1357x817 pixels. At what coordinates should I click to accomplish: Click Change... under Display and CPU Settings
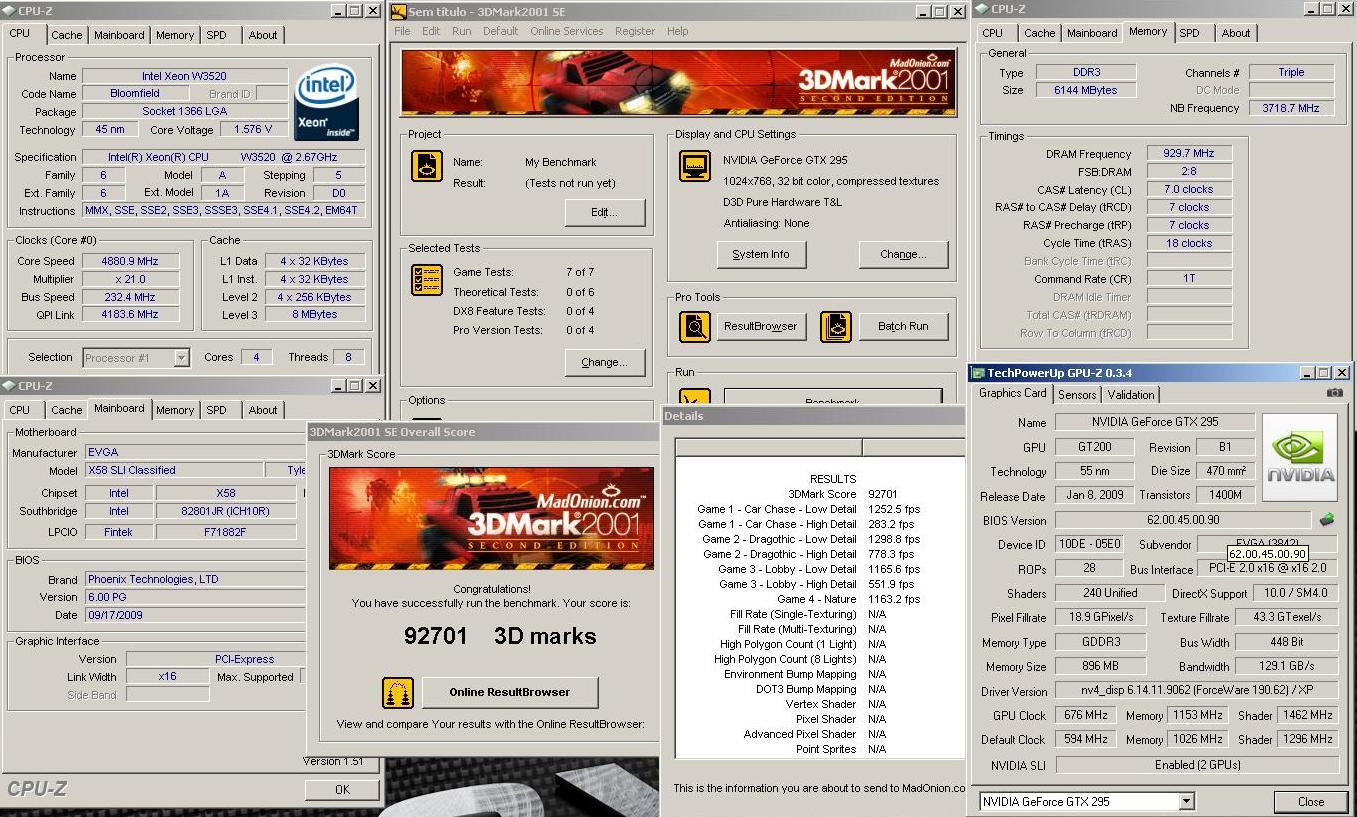(x=903, y=254)
